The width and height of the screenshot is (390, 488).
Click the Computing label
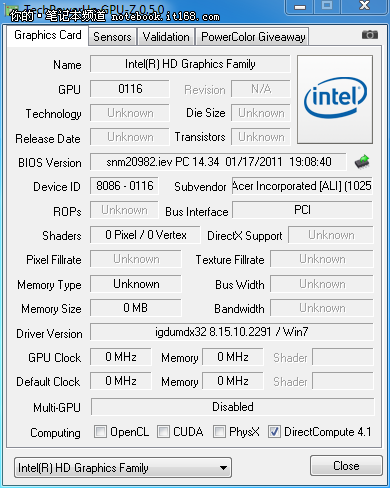coord(55,433)
